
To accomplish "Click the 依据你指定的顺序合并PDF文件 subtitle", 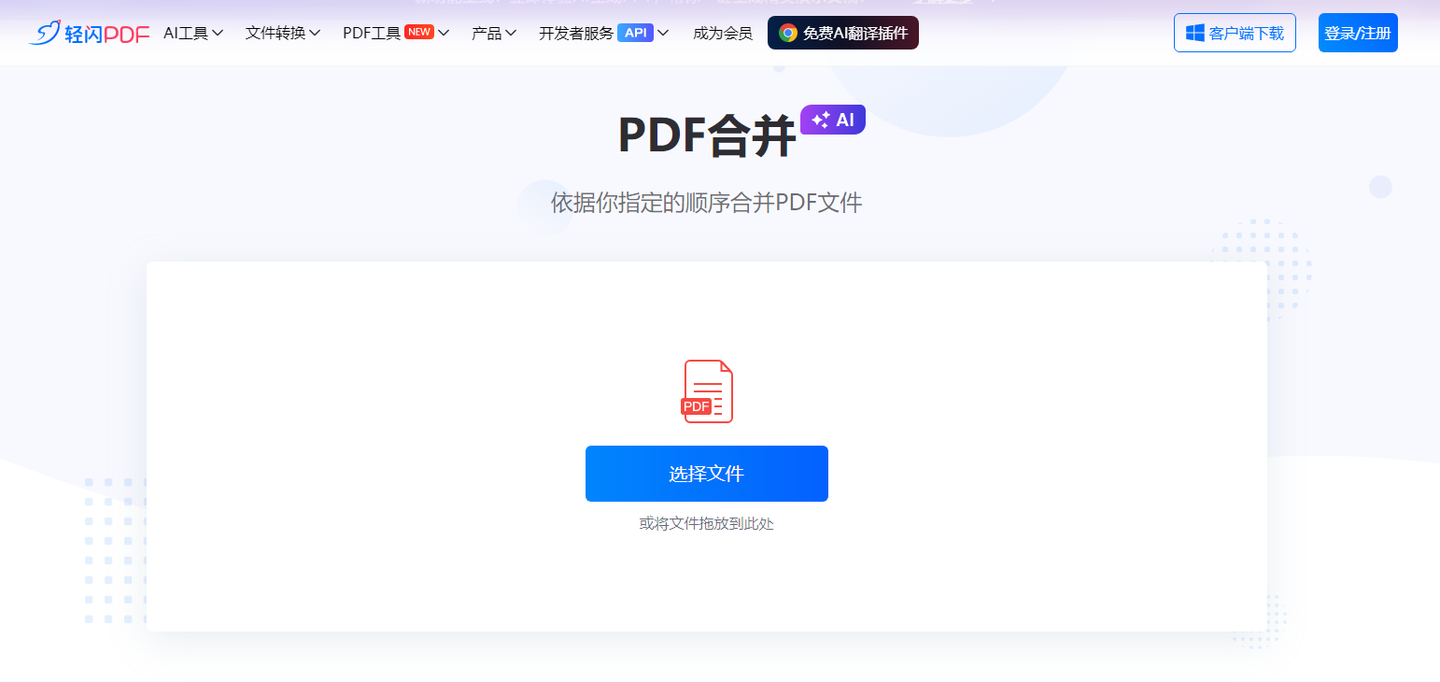I will pyautogui.click(x=707, y=203).
